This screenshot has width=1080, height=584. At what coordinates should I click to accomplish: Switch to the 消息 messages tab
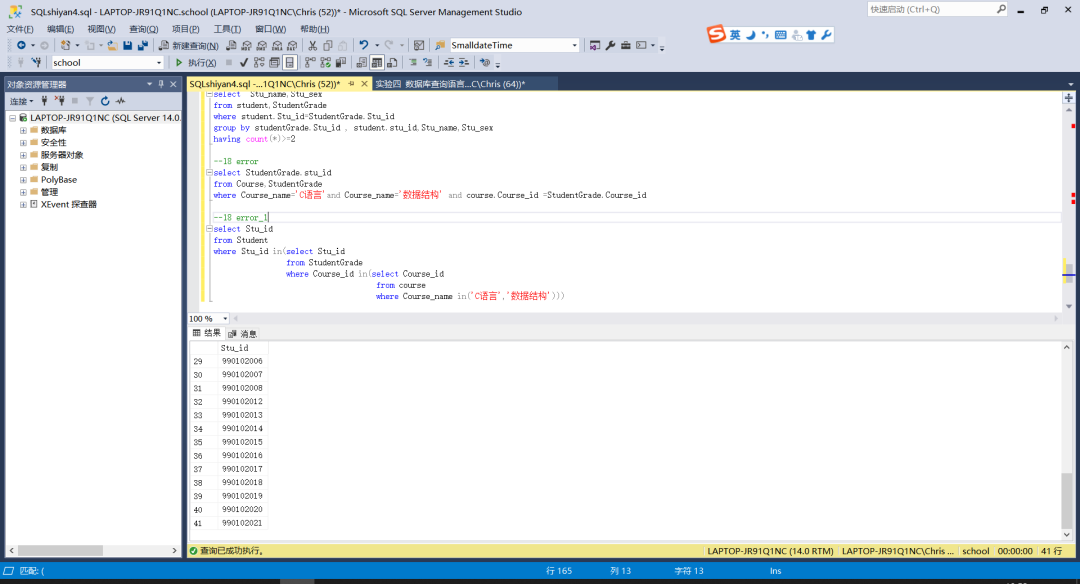pyautogui.click(x=242, y=333)
